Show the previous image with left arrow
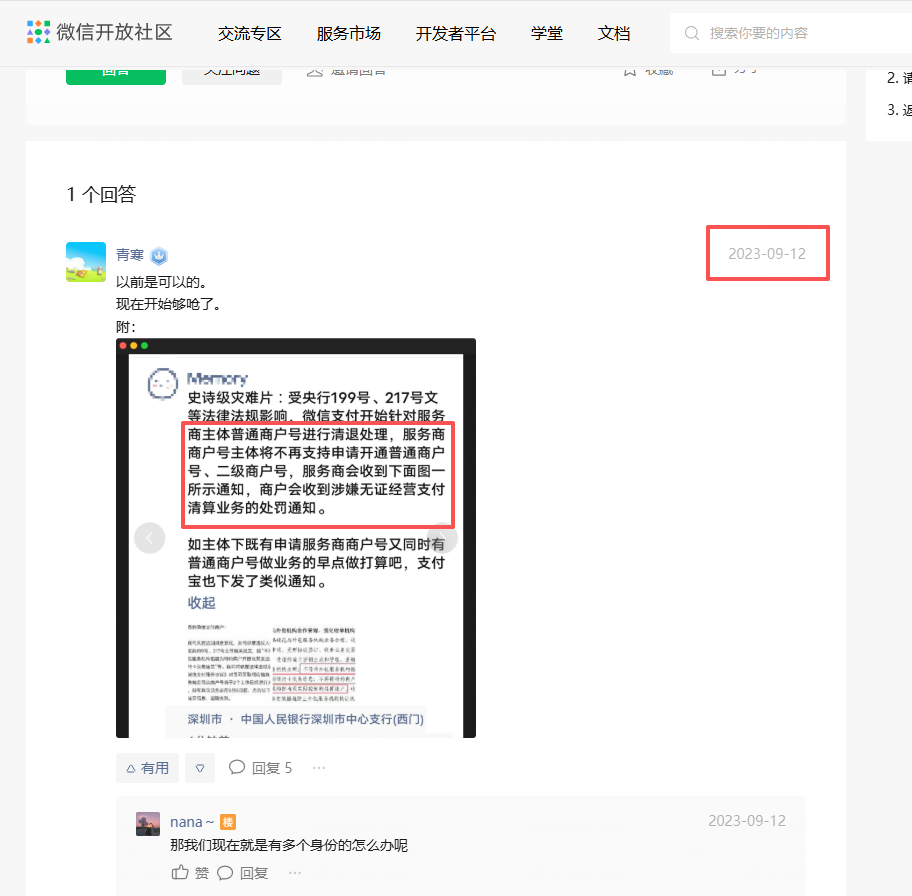 pos(149,538)
